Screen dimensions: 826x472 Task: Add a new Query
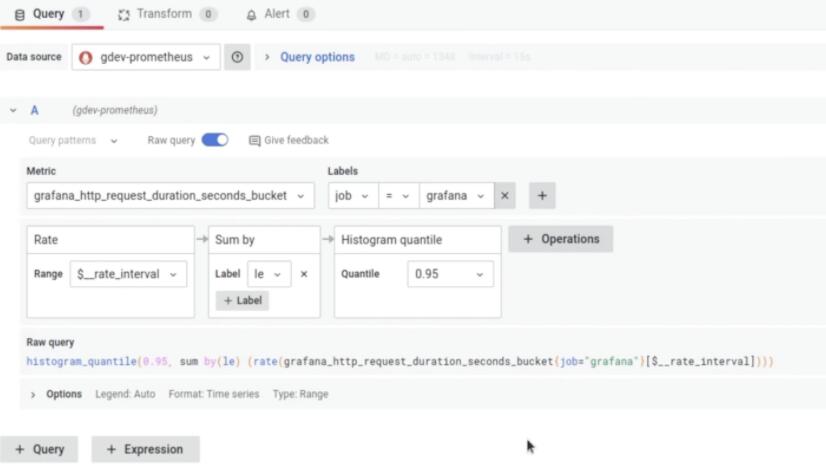[40, 449]
